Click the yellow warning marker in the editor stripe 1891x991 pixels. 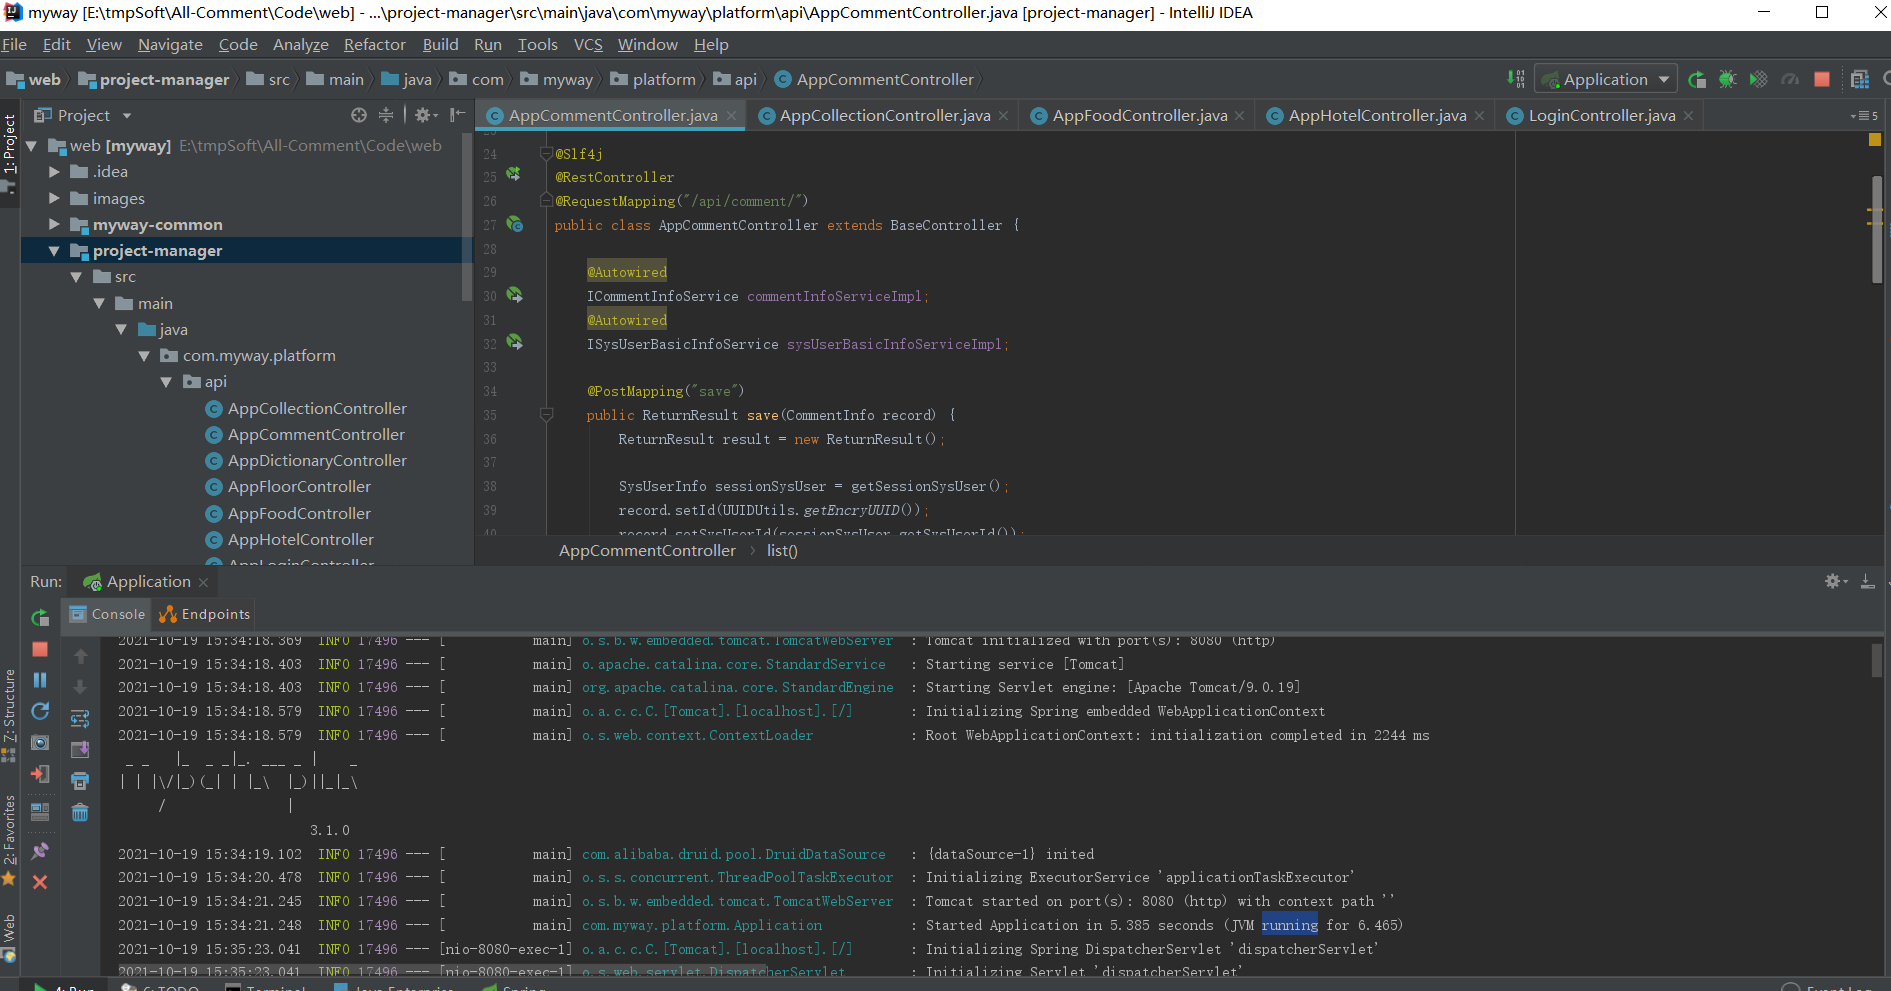point(1874,140)
